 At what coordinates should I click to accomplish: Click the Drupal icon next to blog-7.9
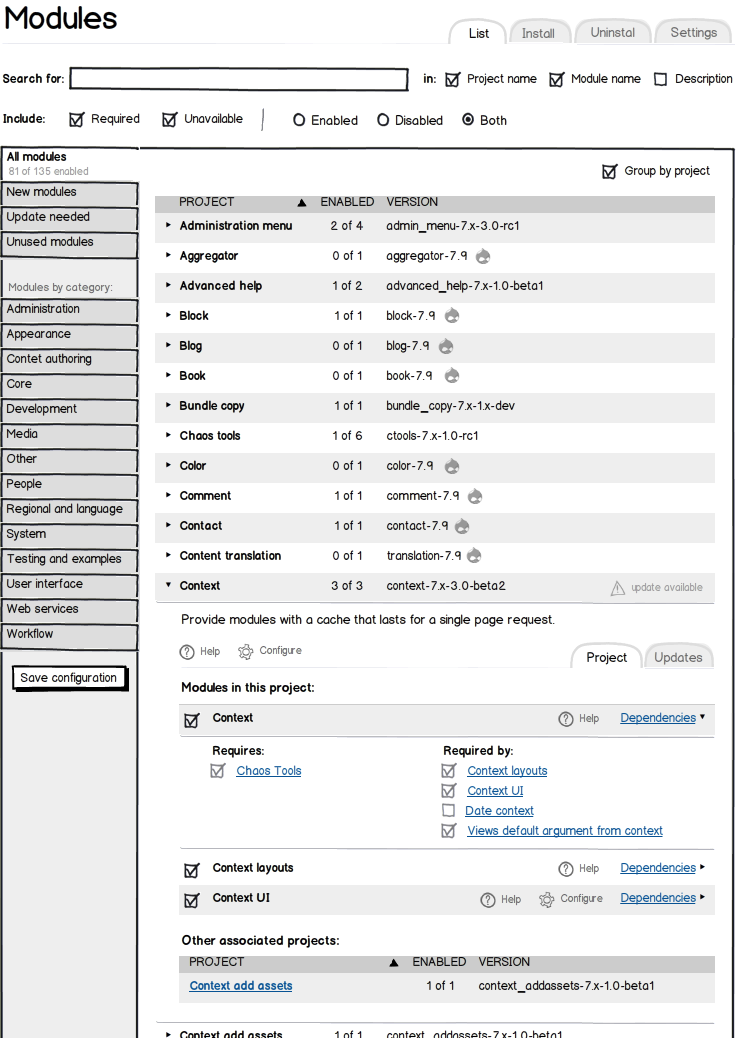coord(446,346)
